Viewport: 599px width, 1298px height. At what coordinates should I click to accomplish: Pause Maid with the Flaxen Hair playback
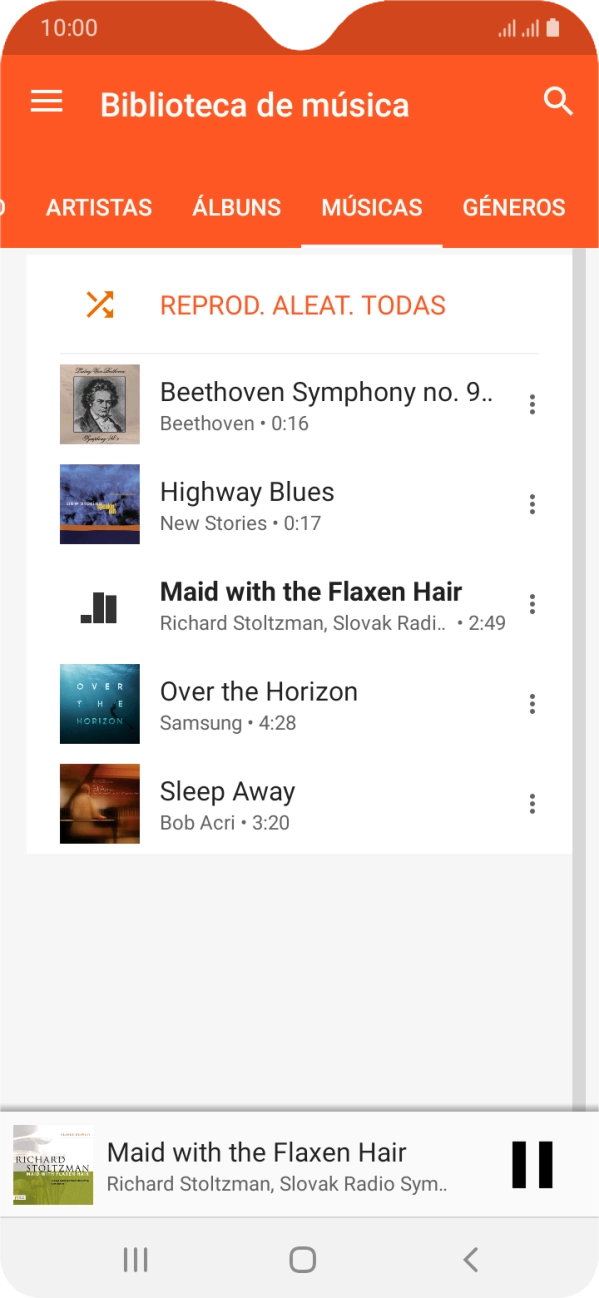pos(531,1164)
